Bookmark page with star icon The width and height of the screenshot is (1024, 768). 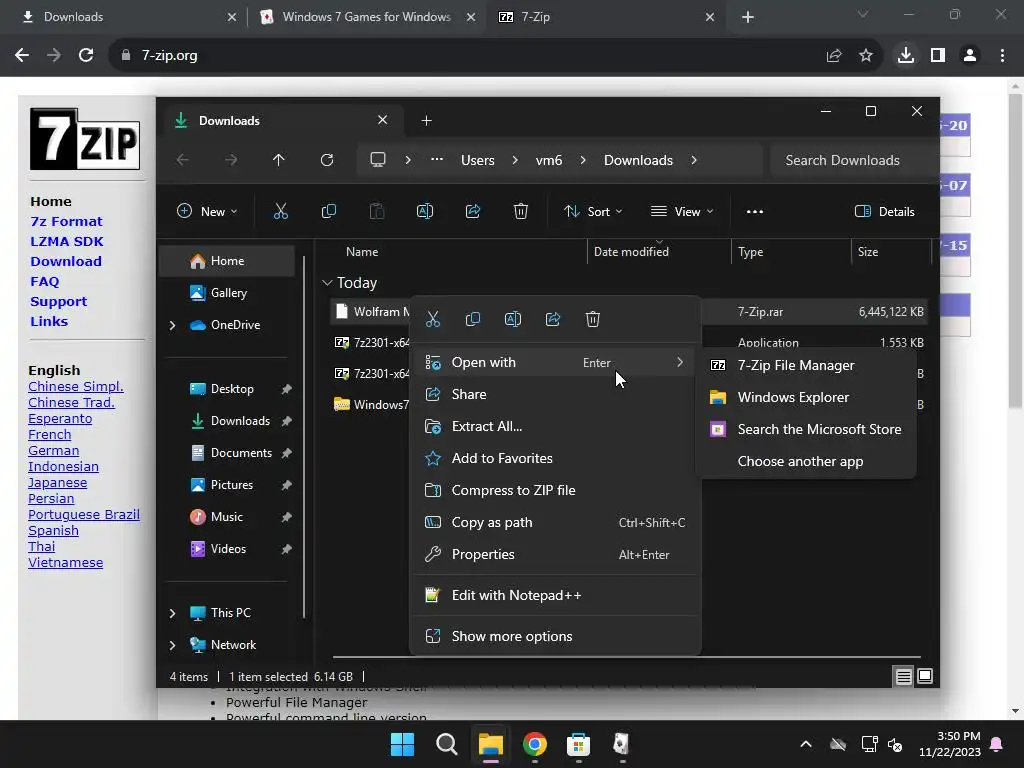click(x=866, y=56)
